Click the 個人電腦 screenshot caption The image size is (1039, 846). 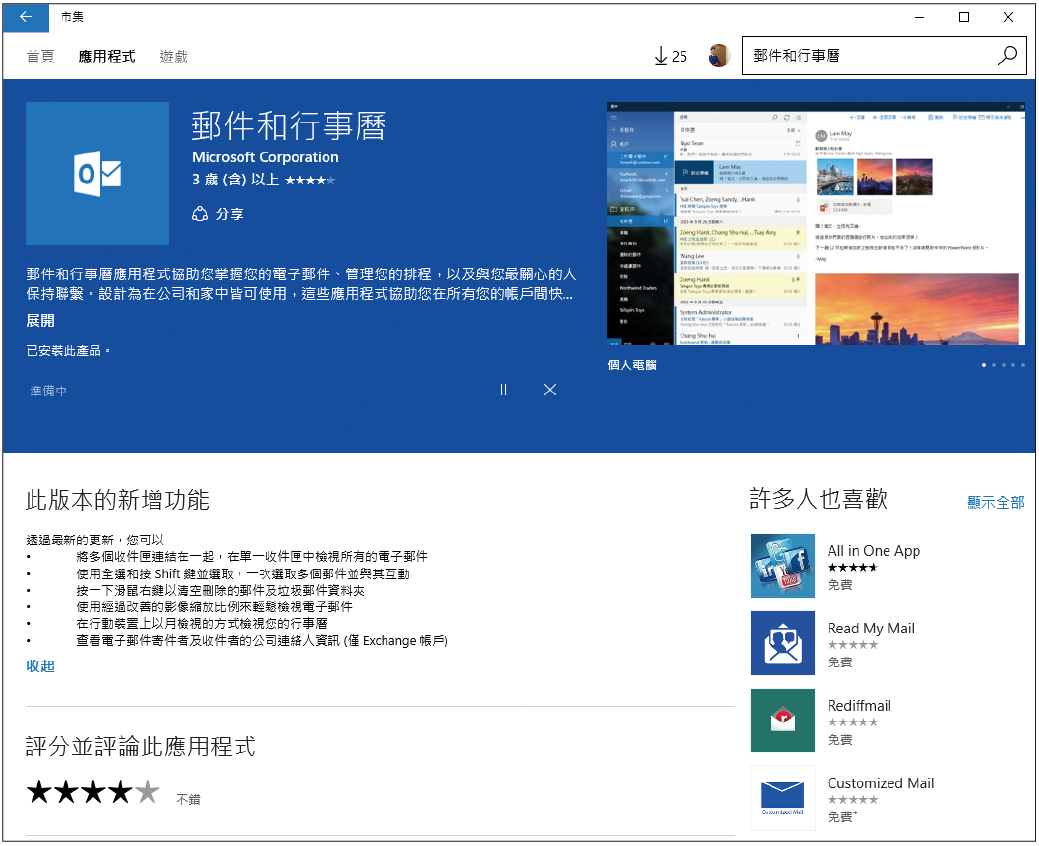[x=632, y=365]
